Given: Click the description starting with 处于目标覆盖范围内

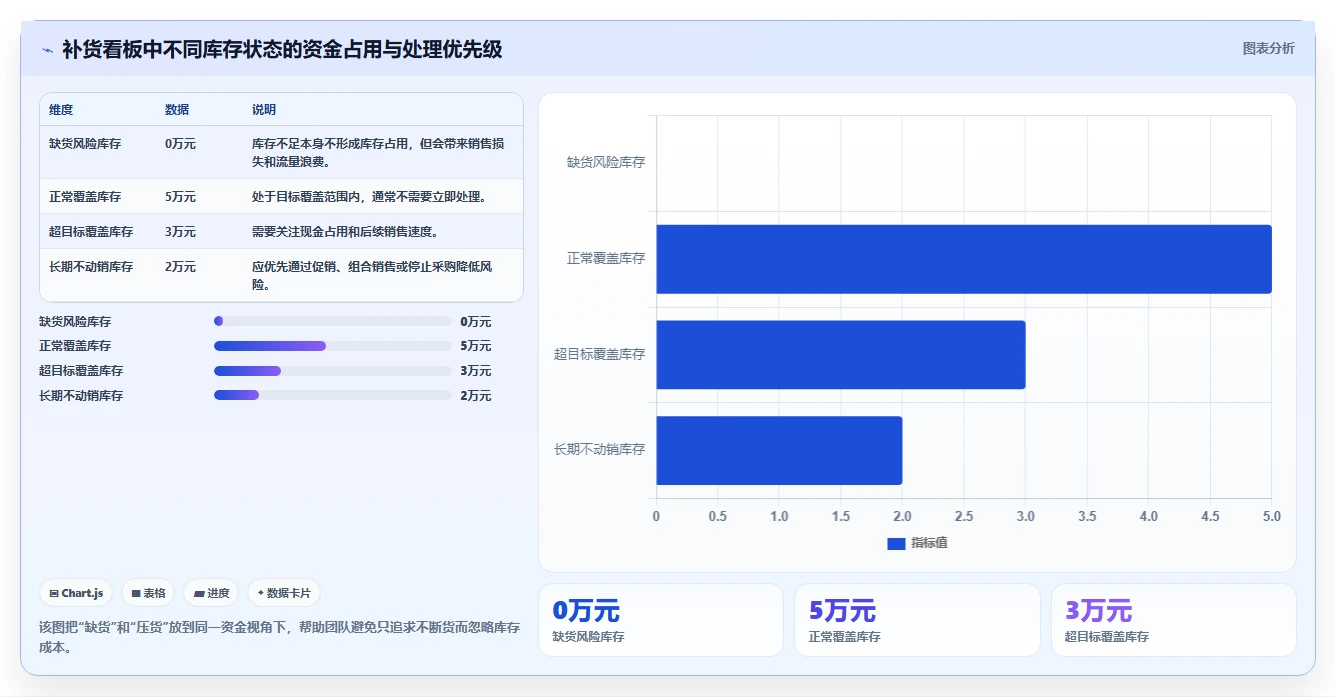Looking at the screenshot, I should [x=369, y=197].
